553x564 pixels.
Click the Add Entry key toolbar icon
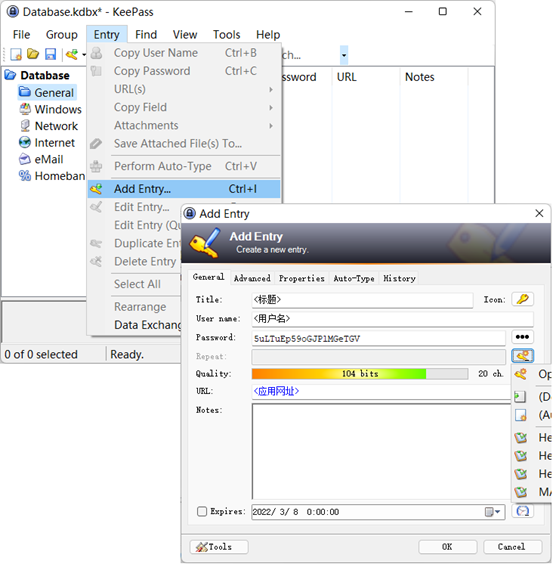[72, 54]
